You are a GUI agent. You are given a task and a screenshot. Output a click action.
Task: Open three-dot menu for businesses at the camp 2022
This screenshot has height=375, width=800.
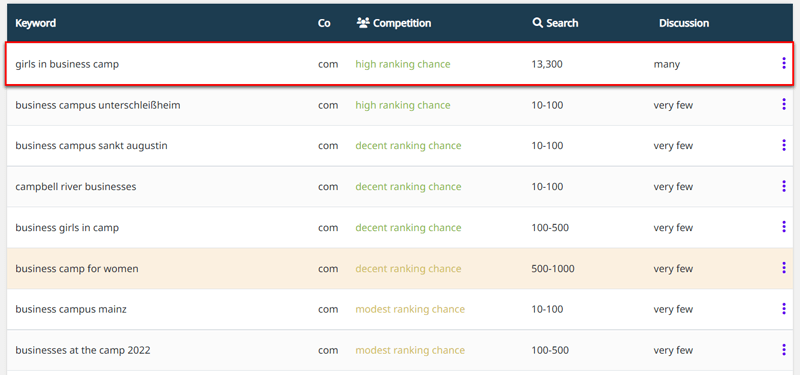coord(784,349)
